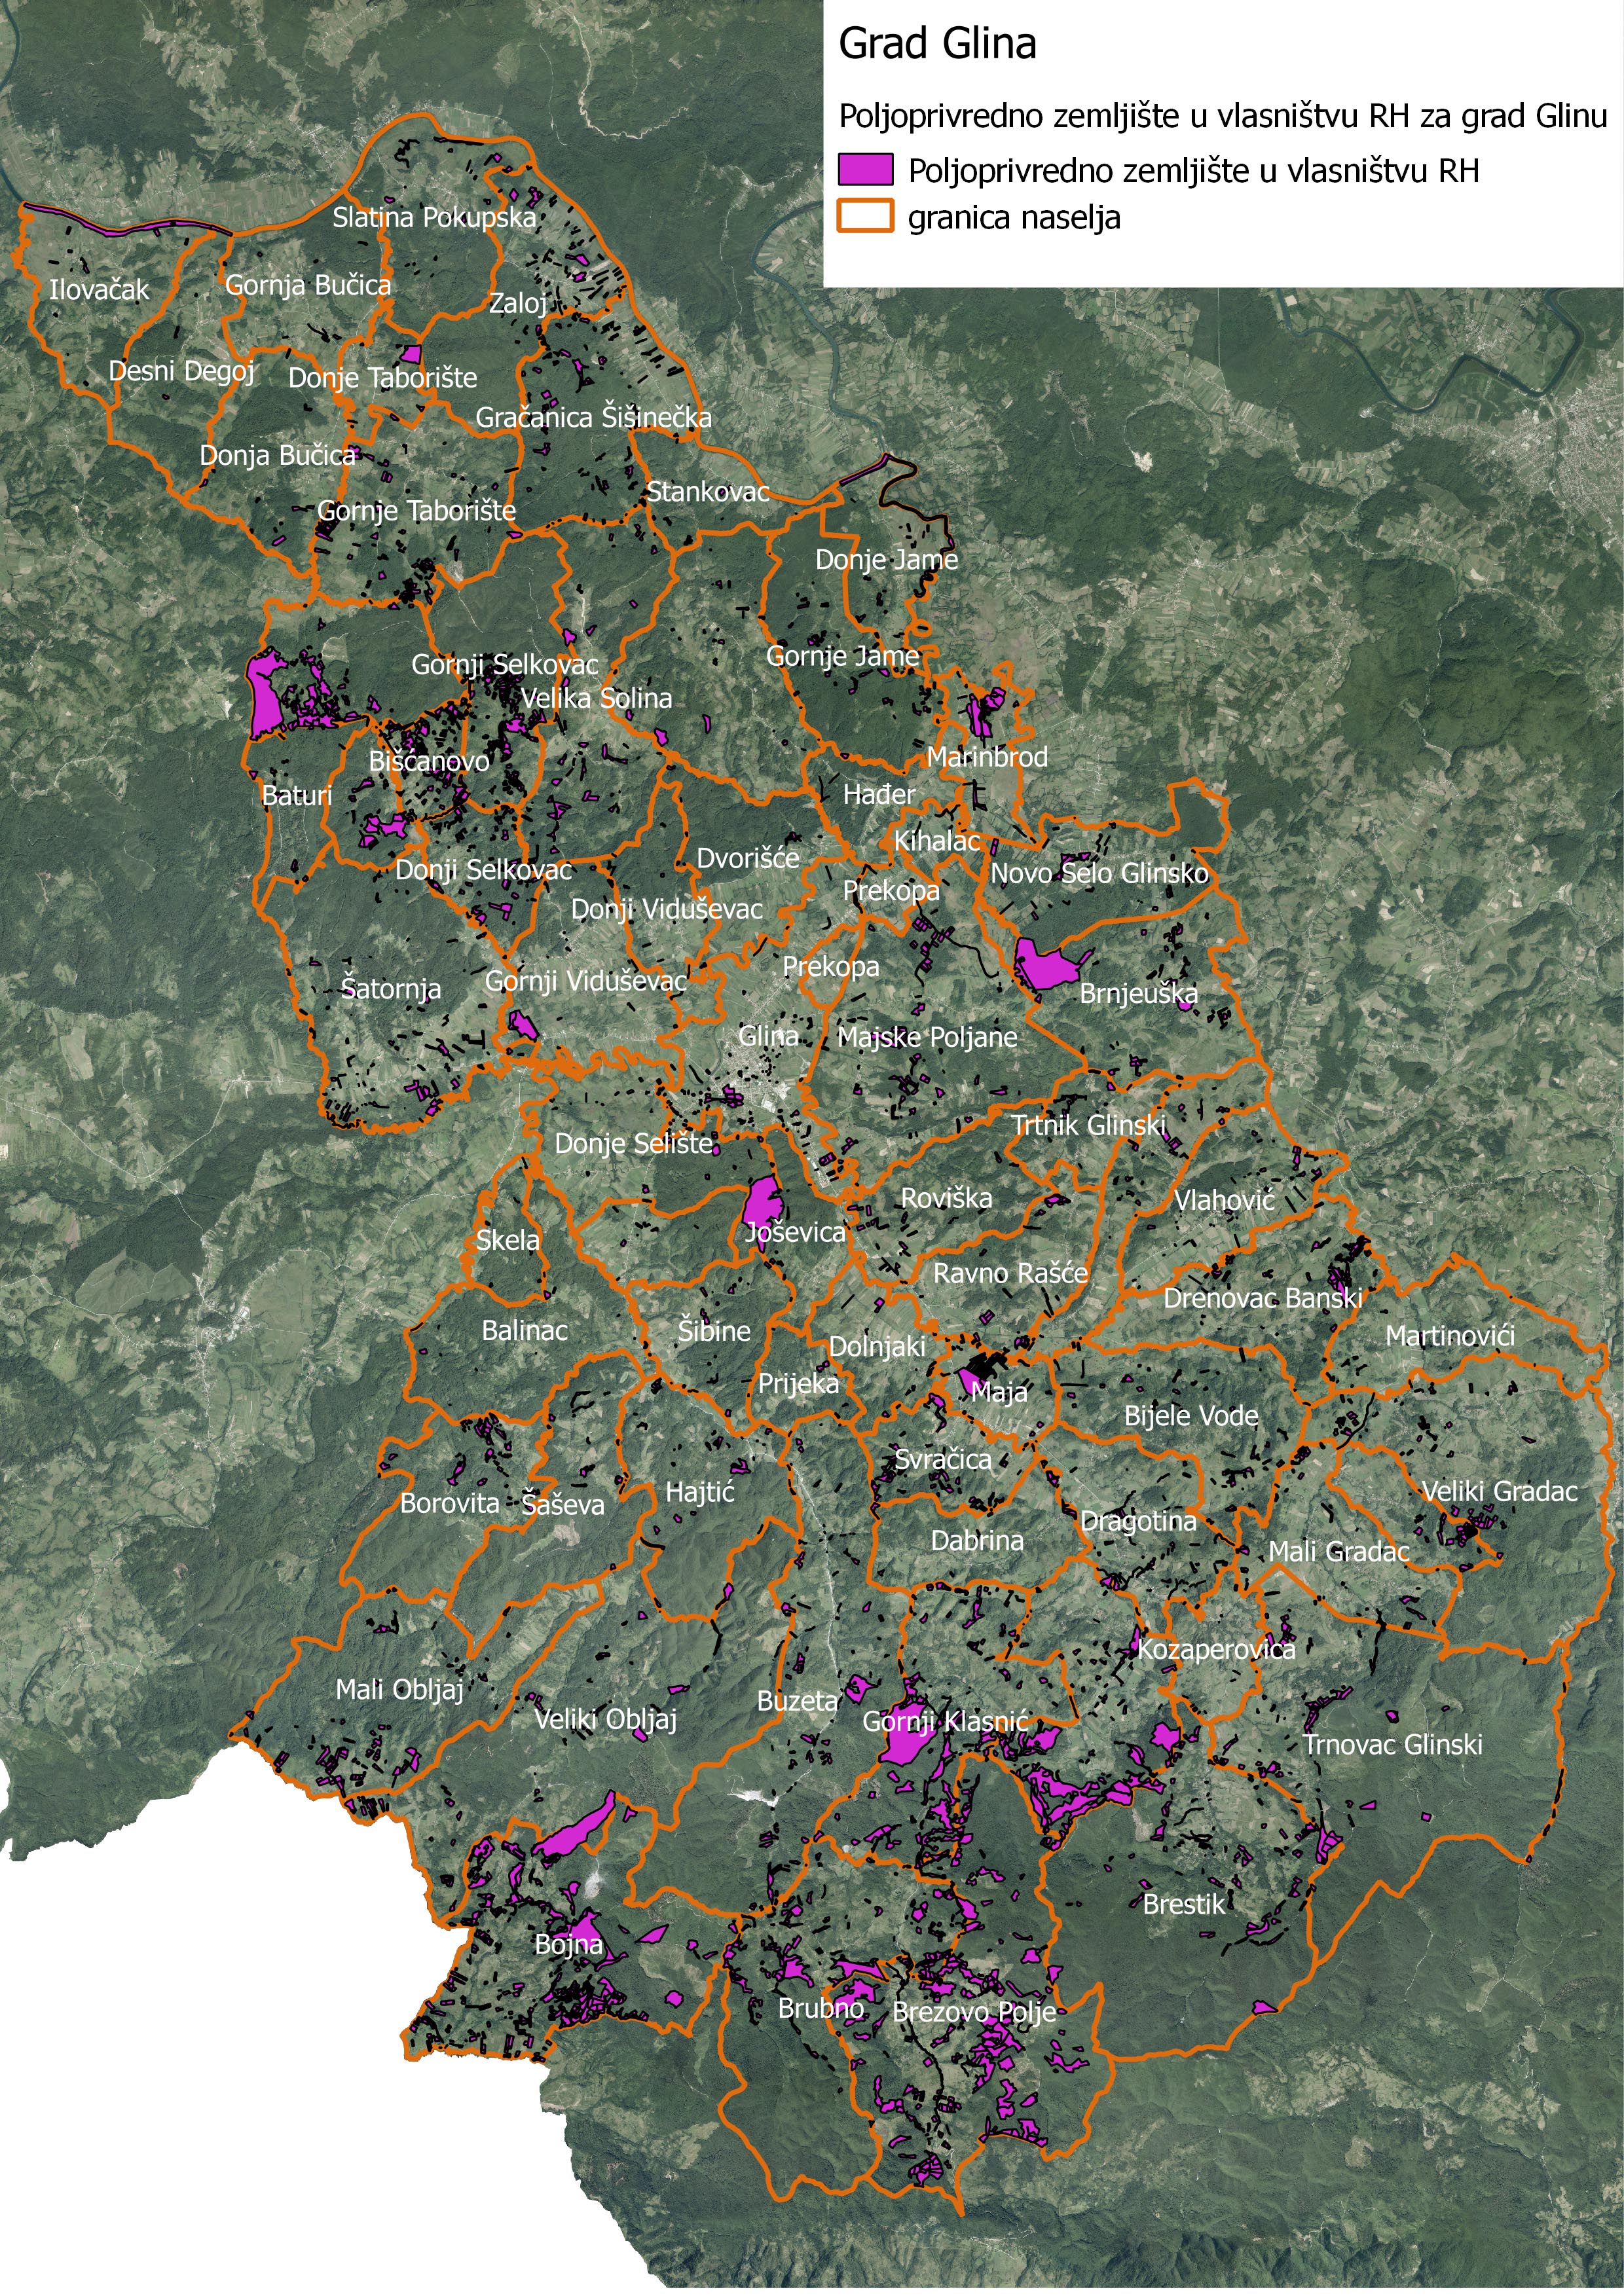Click the 'Slatina Pokupska' label
This screenshot has width=1624, height=2296.
[434, 217]
